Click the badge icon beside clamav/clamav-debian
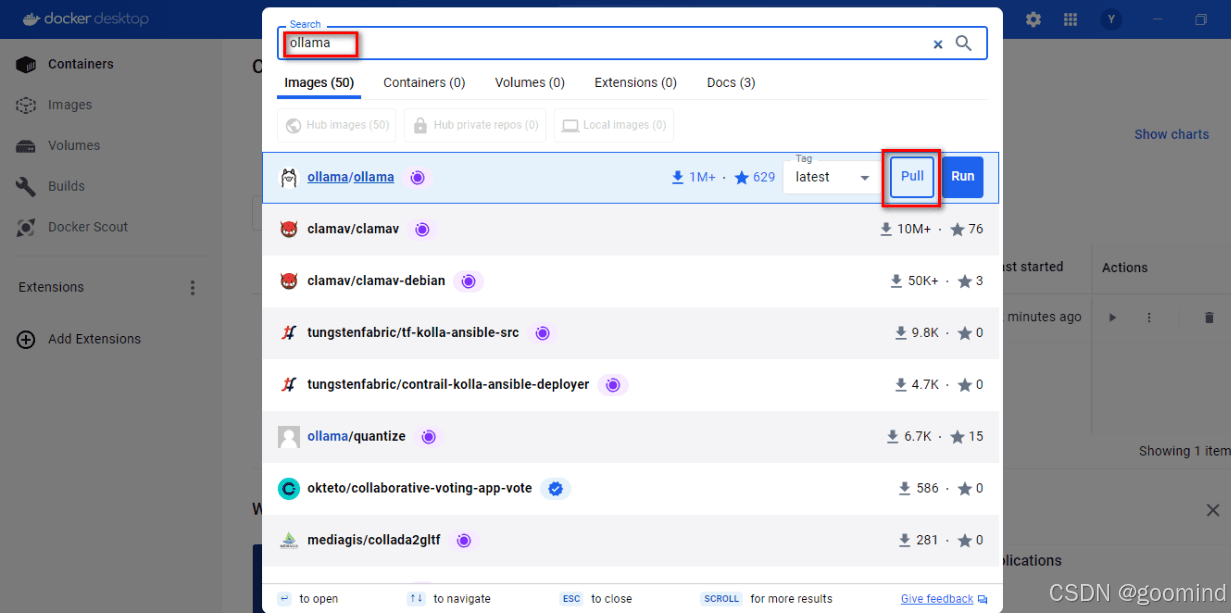 click(468, 281)
